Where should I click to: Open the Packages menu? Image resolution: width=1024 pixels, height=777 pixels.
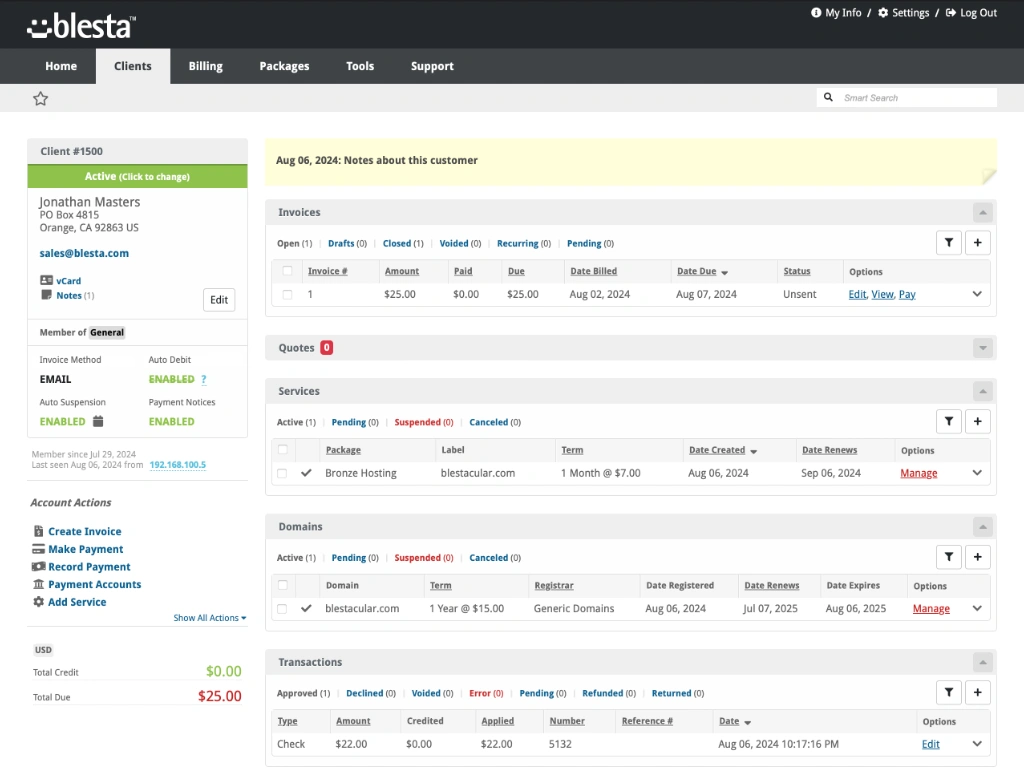point(284,66)
